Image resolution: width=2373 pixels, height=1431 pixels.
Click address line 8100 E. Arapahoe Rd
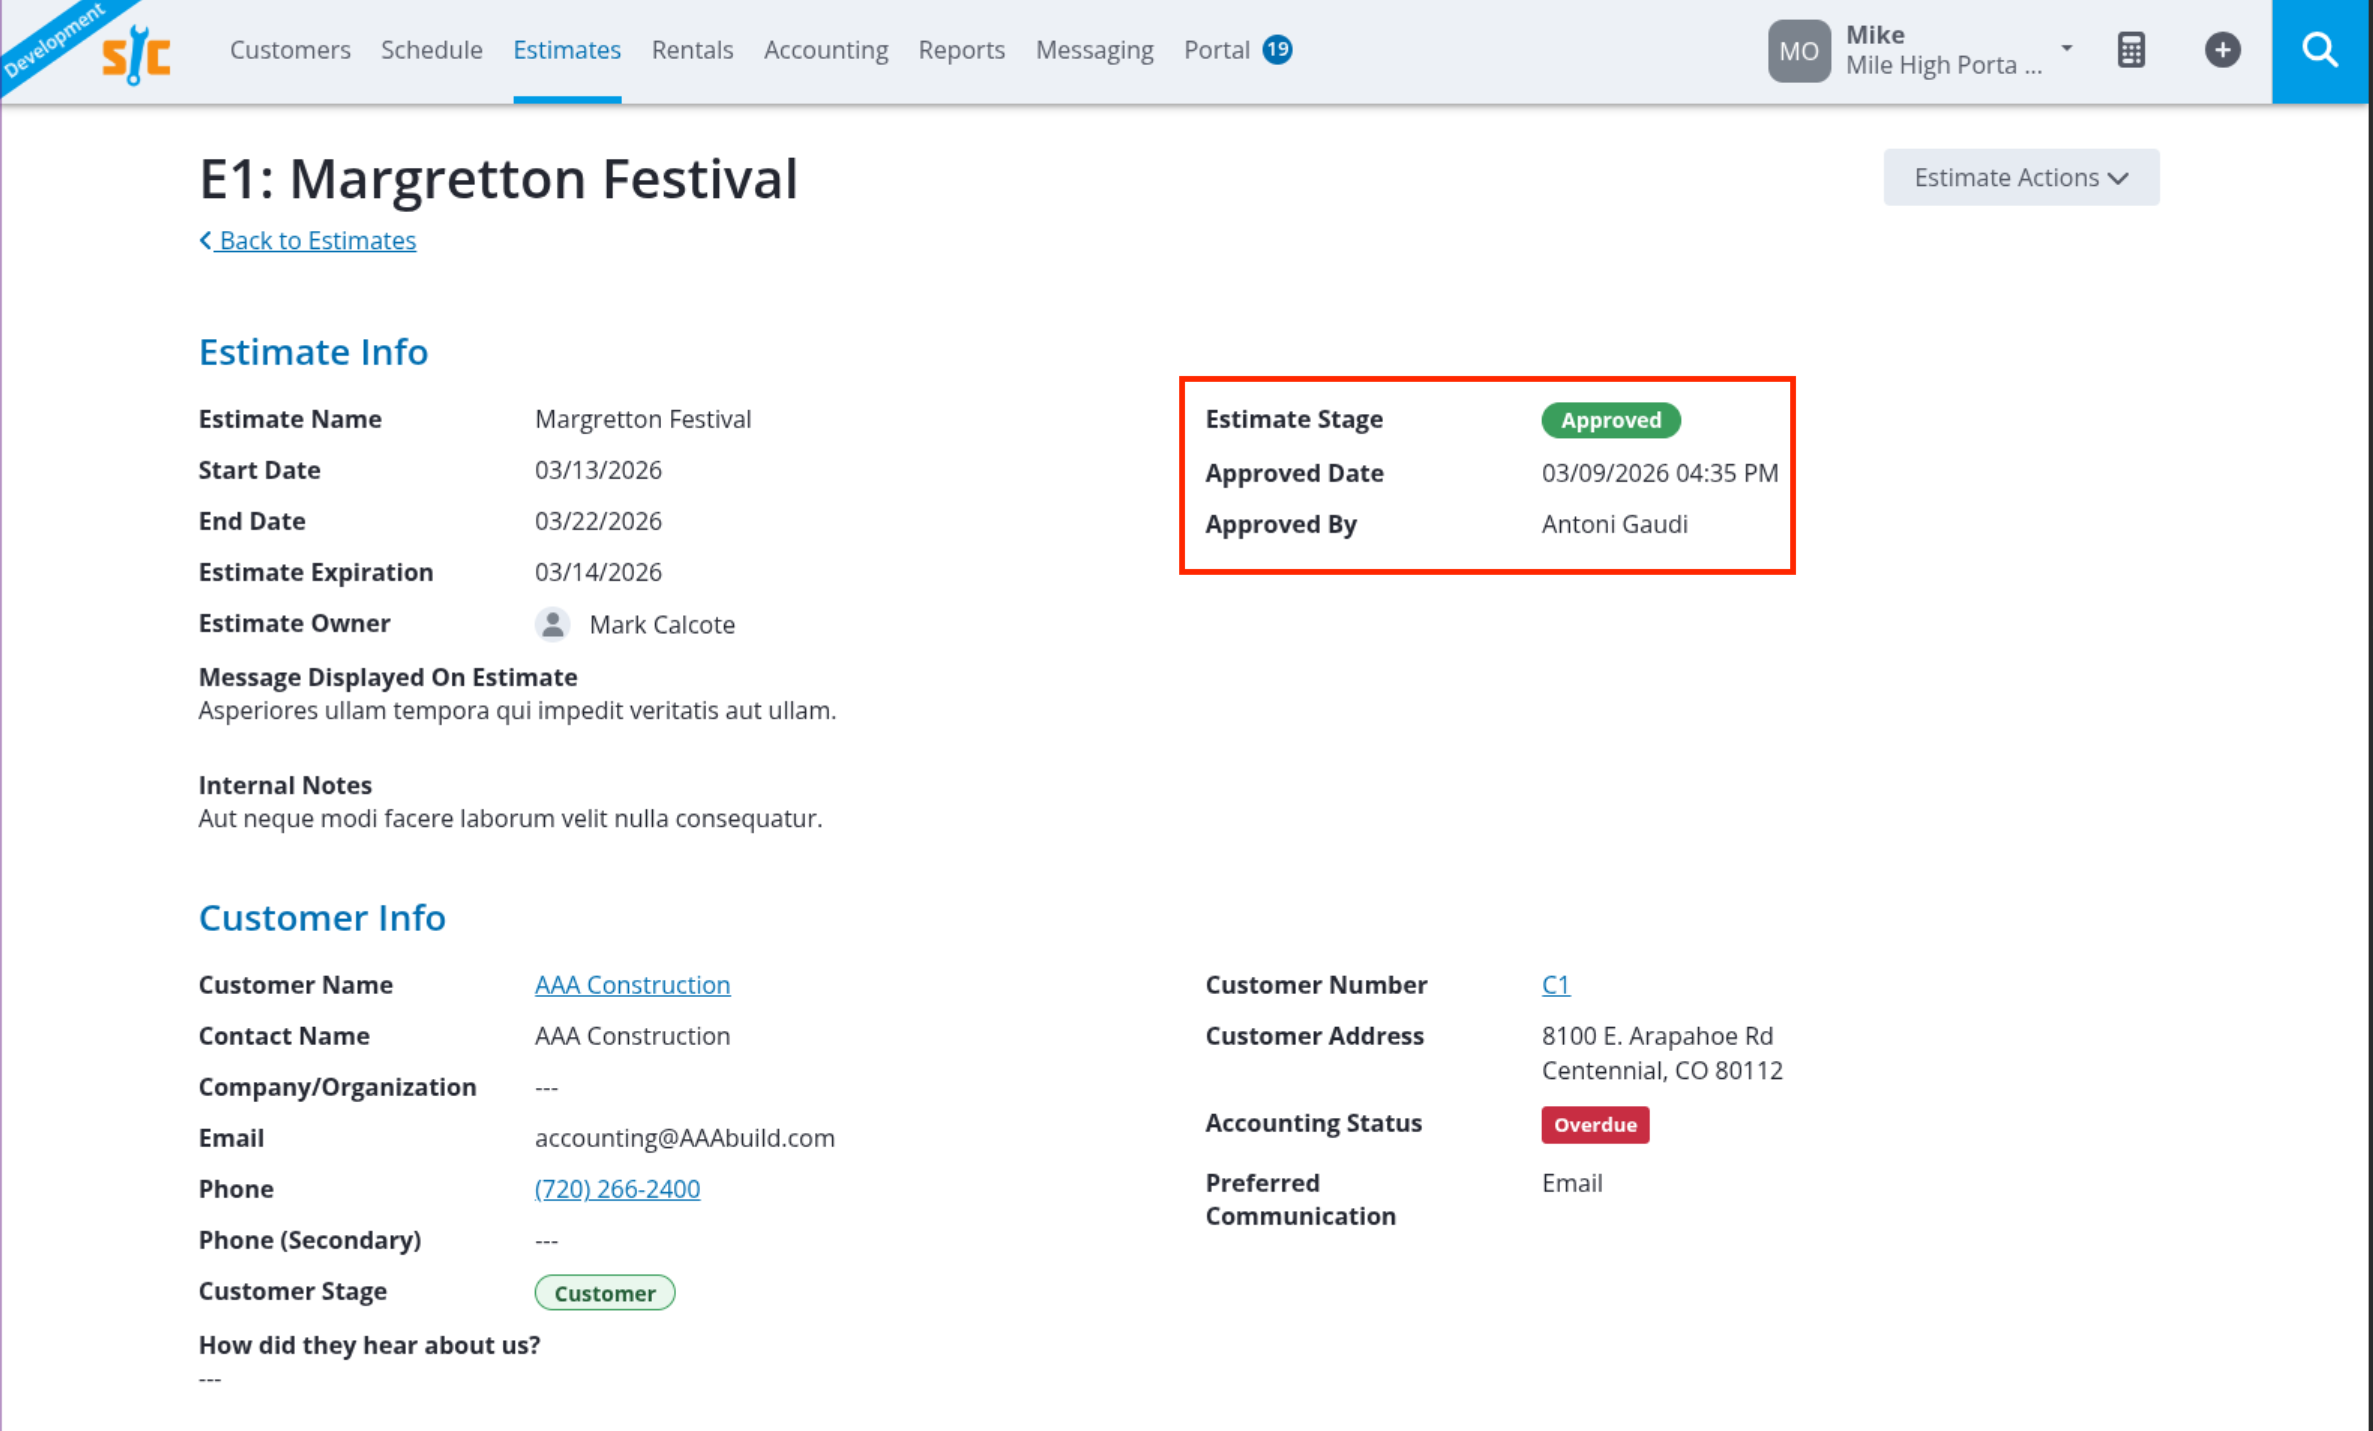point(1657,1035)
